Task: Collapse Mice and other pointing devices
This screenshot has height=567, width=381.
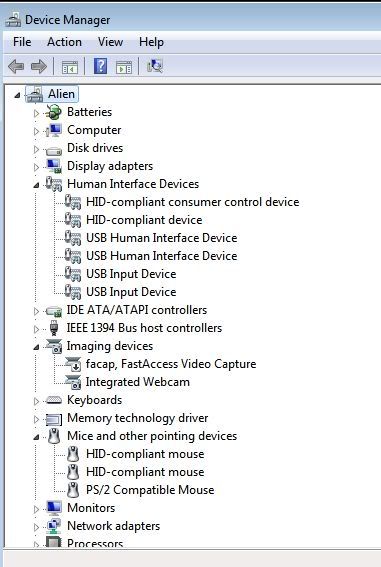Action: 36,438
